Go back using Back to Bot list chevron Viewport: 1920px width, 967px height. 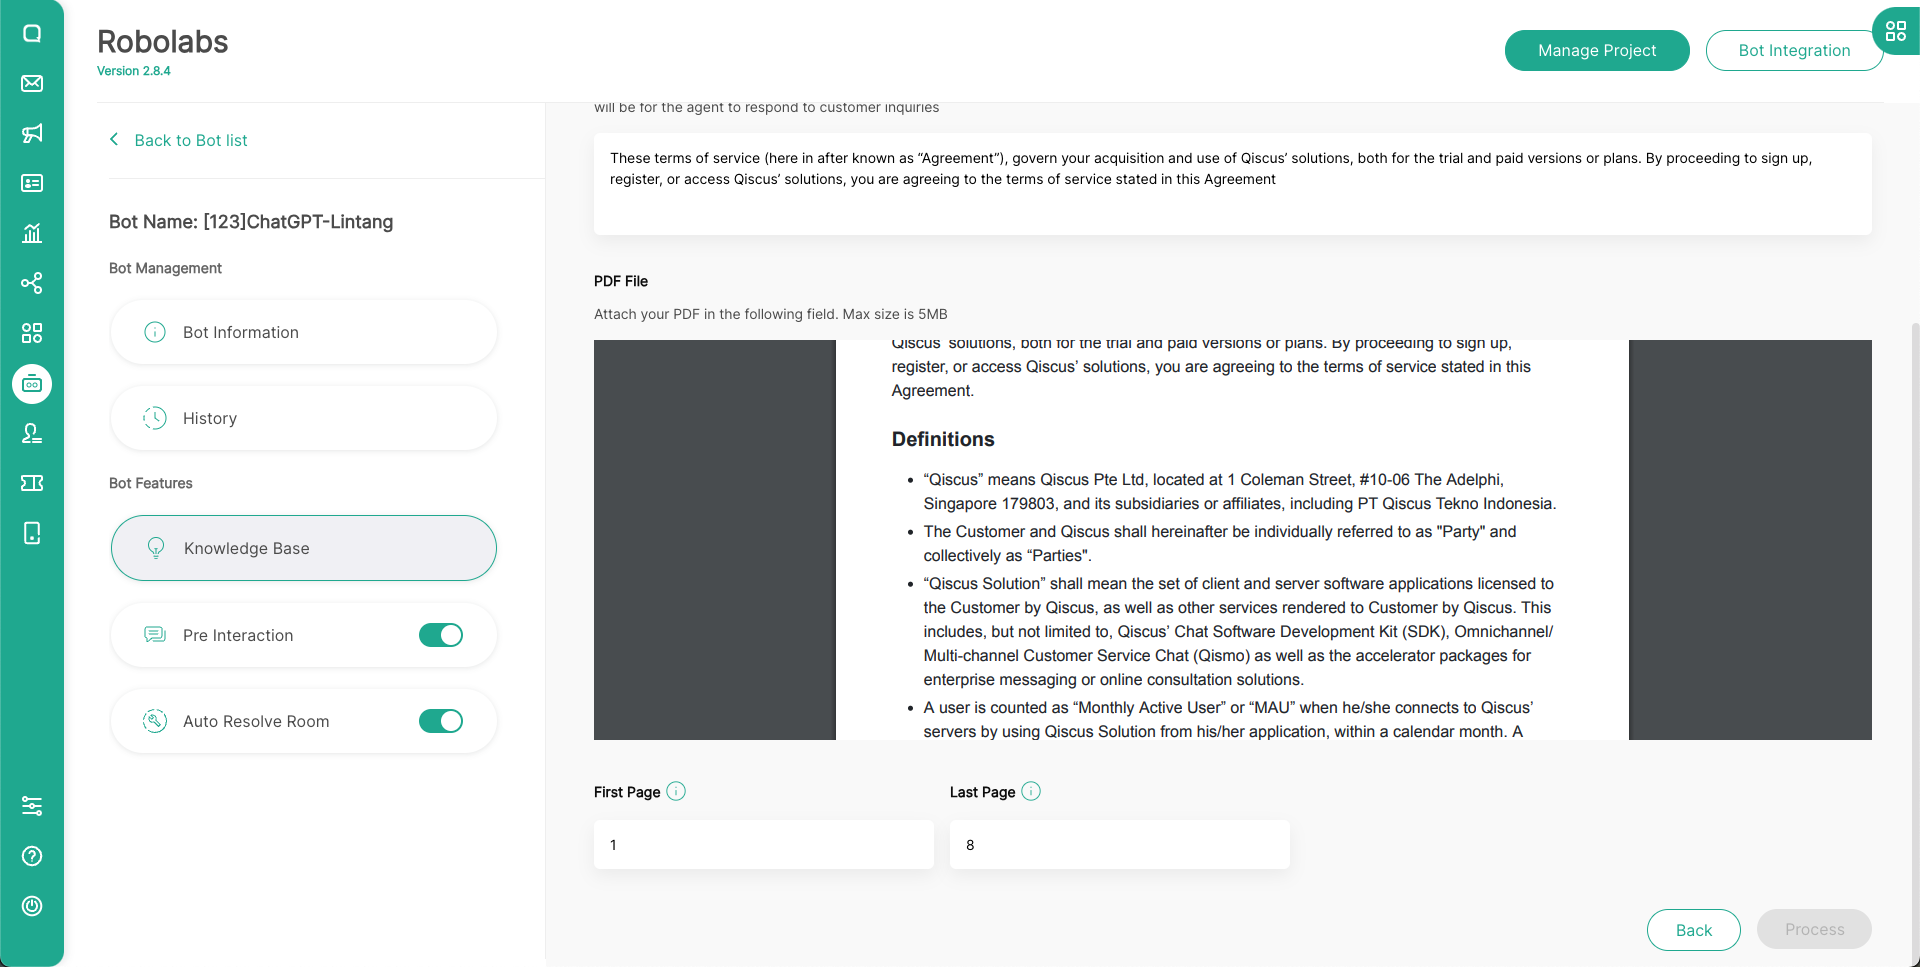(114, 140)
